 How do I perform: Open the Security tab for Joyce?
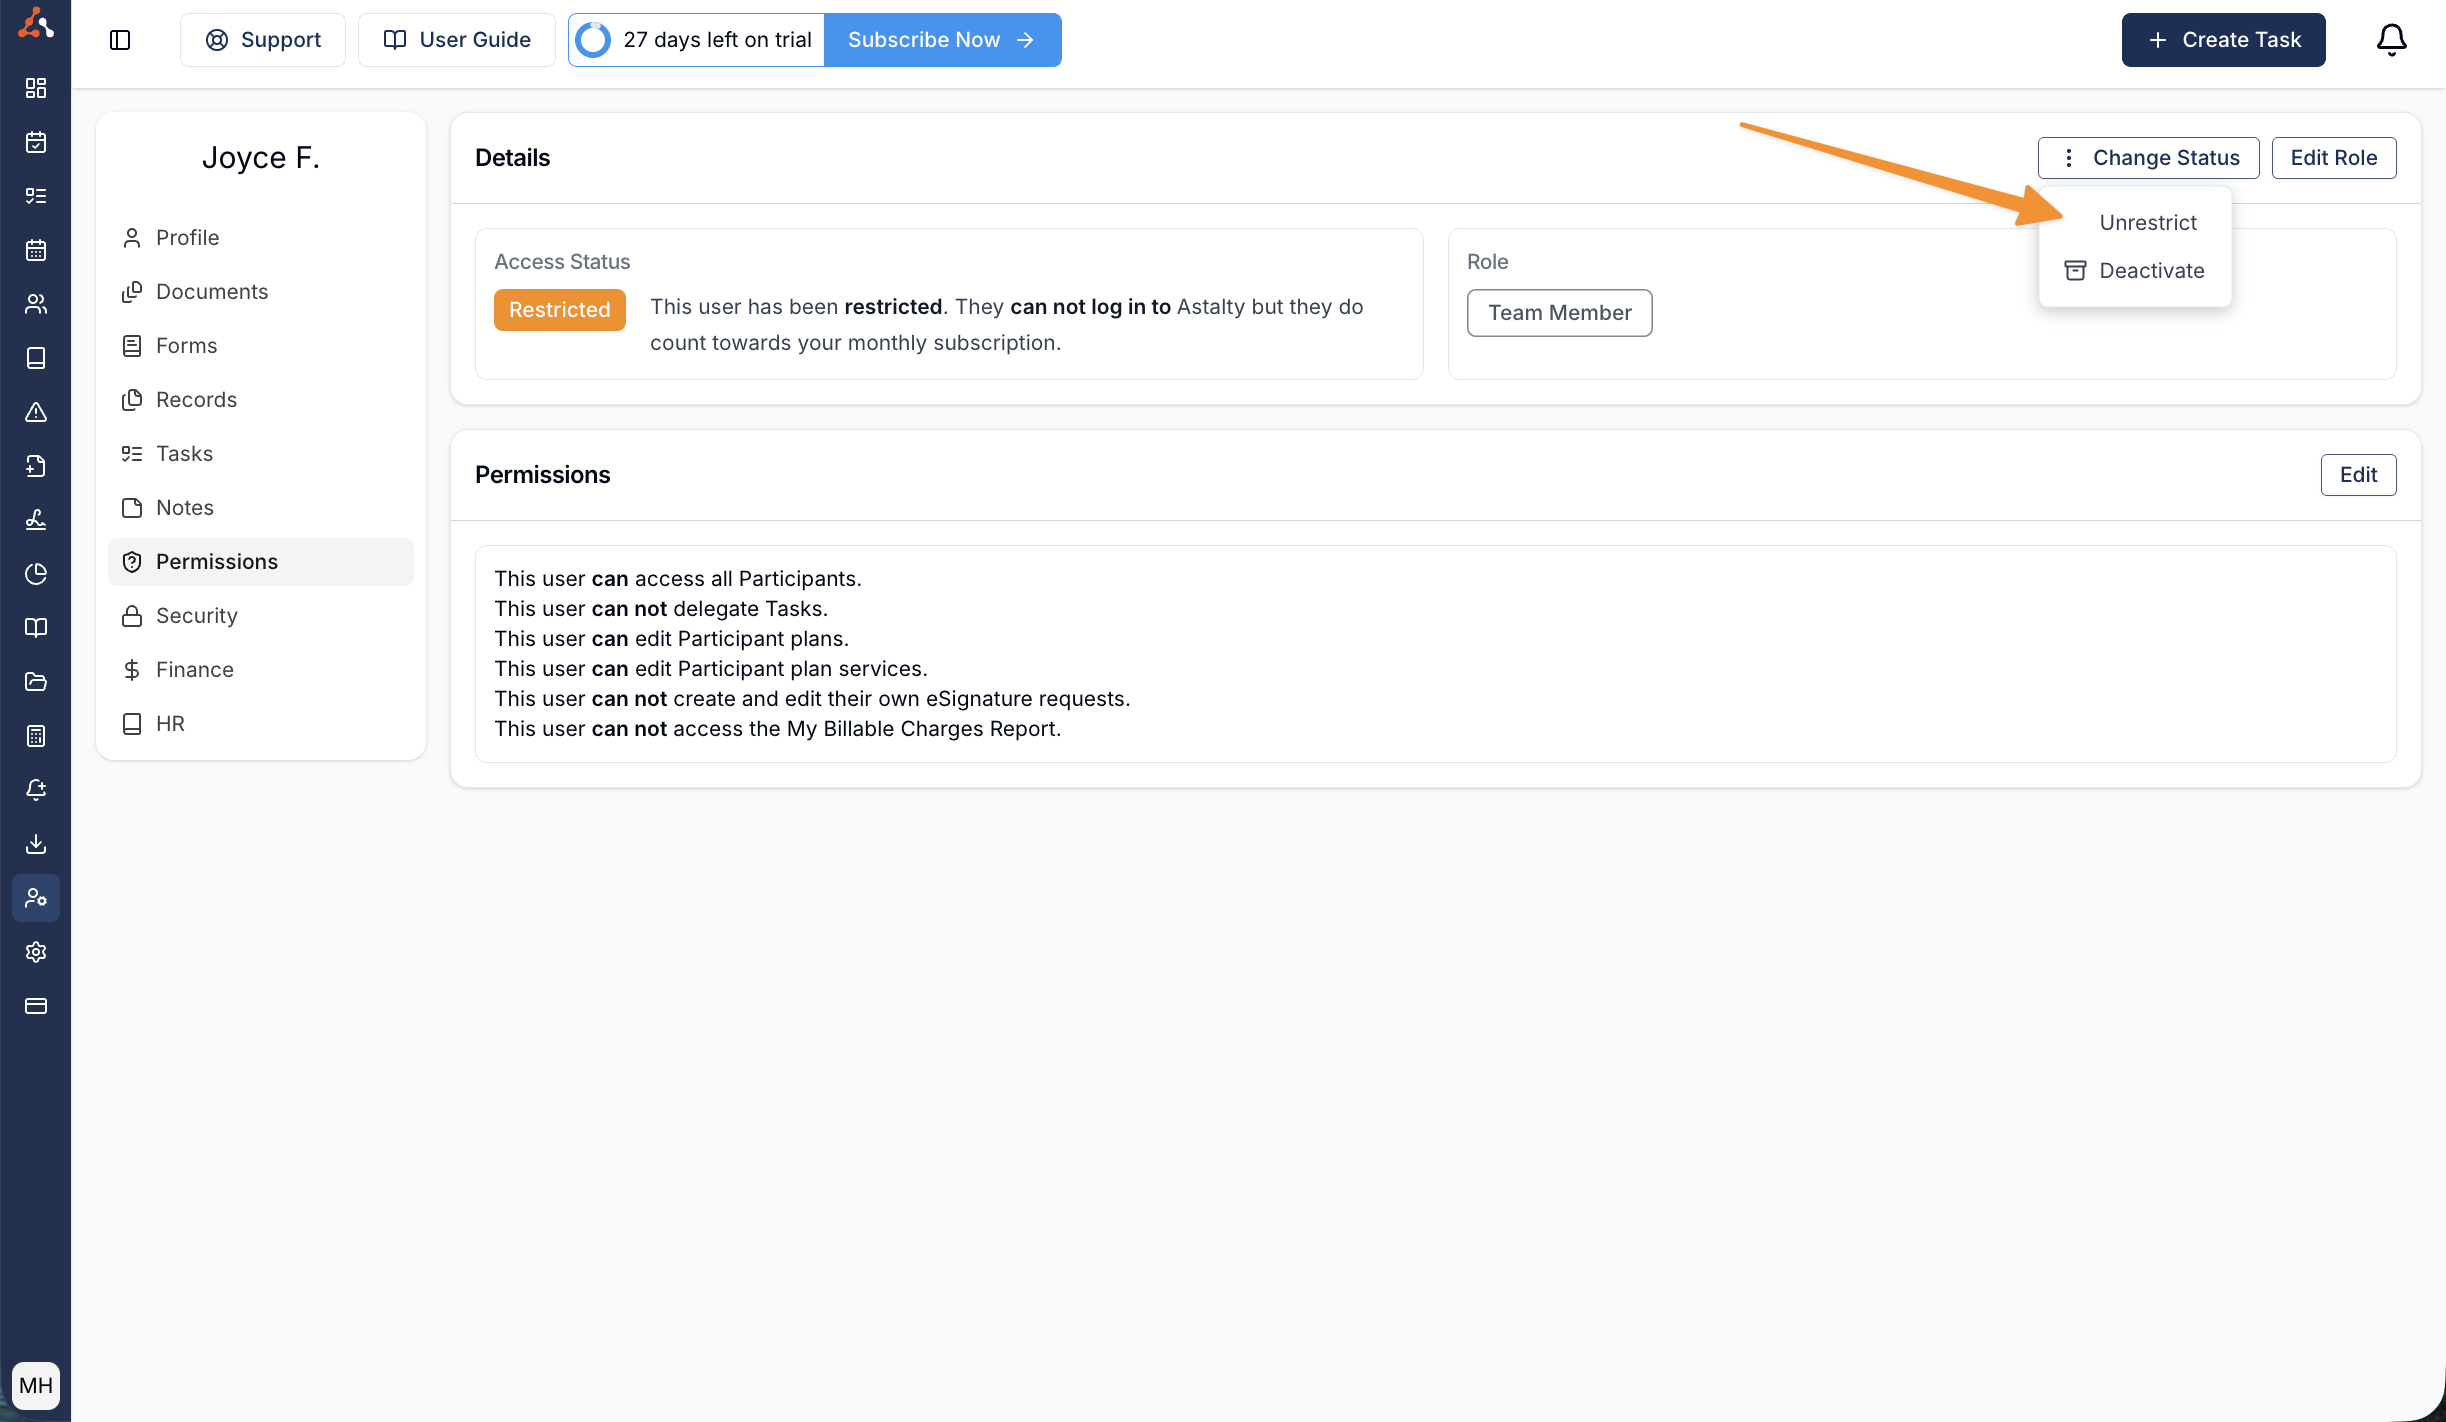pos(196,616)
